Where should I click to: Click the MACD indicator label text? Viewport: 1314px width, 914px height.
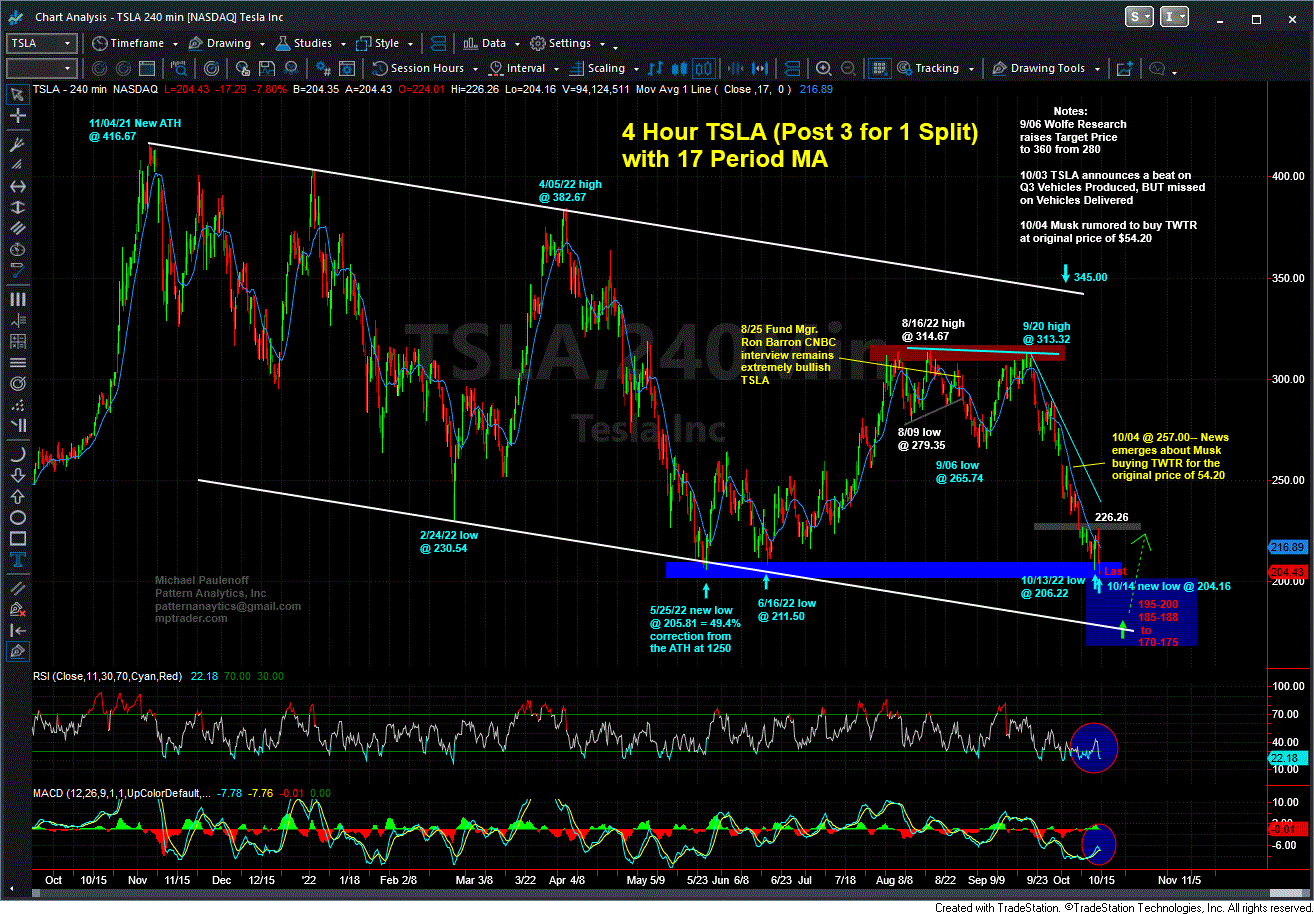pos(123,793)
